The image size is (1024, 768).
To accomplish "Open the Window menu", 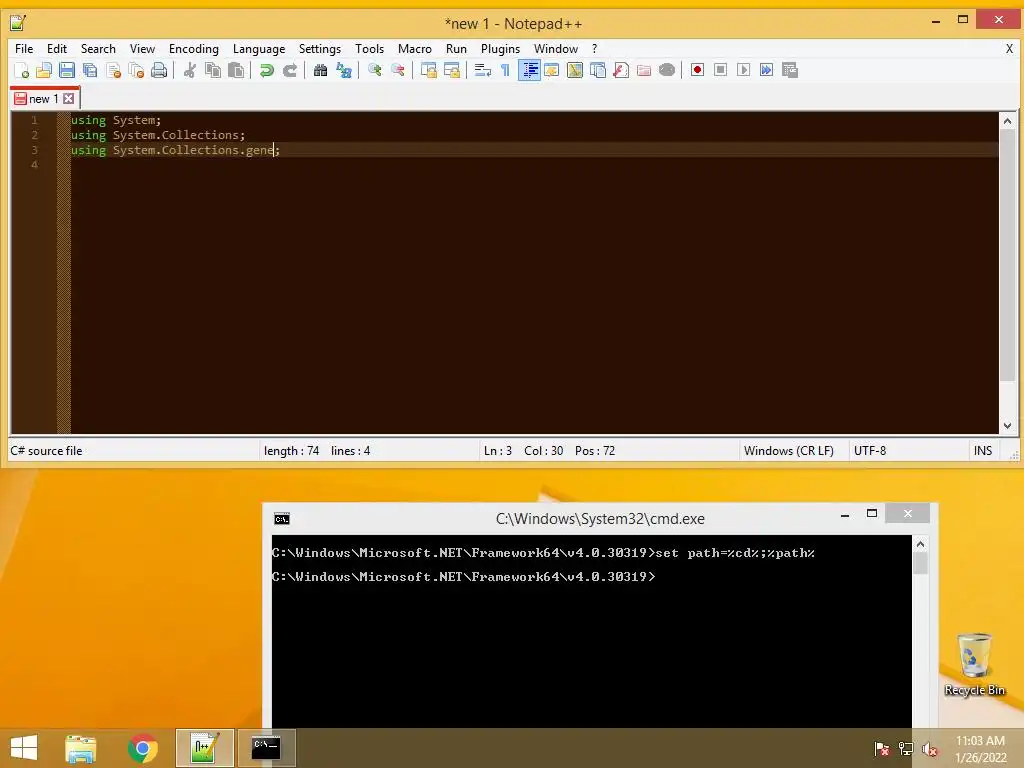I will pyautogui.click(x=556, y=49).
